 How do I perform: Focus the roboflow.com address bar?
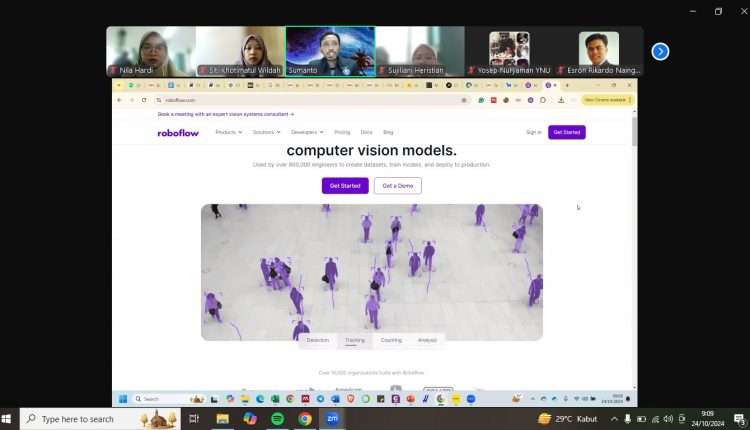(311, 100)
